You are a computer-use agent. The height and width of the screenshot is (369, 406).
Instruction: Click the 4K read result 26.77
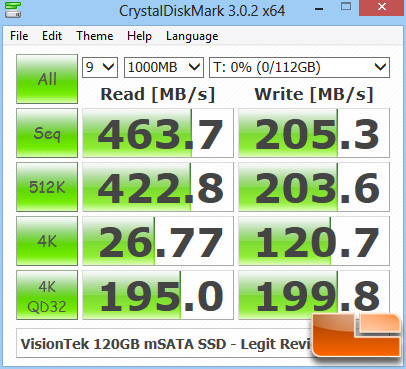[158, 241]
